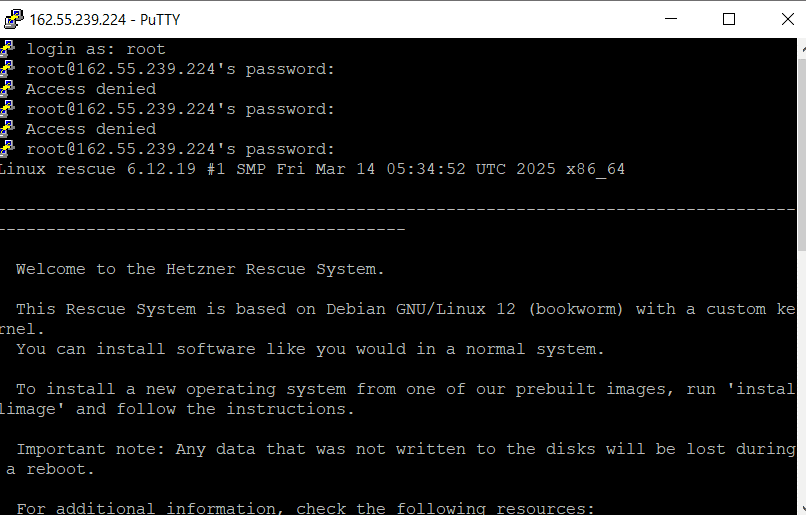Open the PuTTY system menu icon in title bar
Viewport: 806px width, 515px height.
click(14, 20)
